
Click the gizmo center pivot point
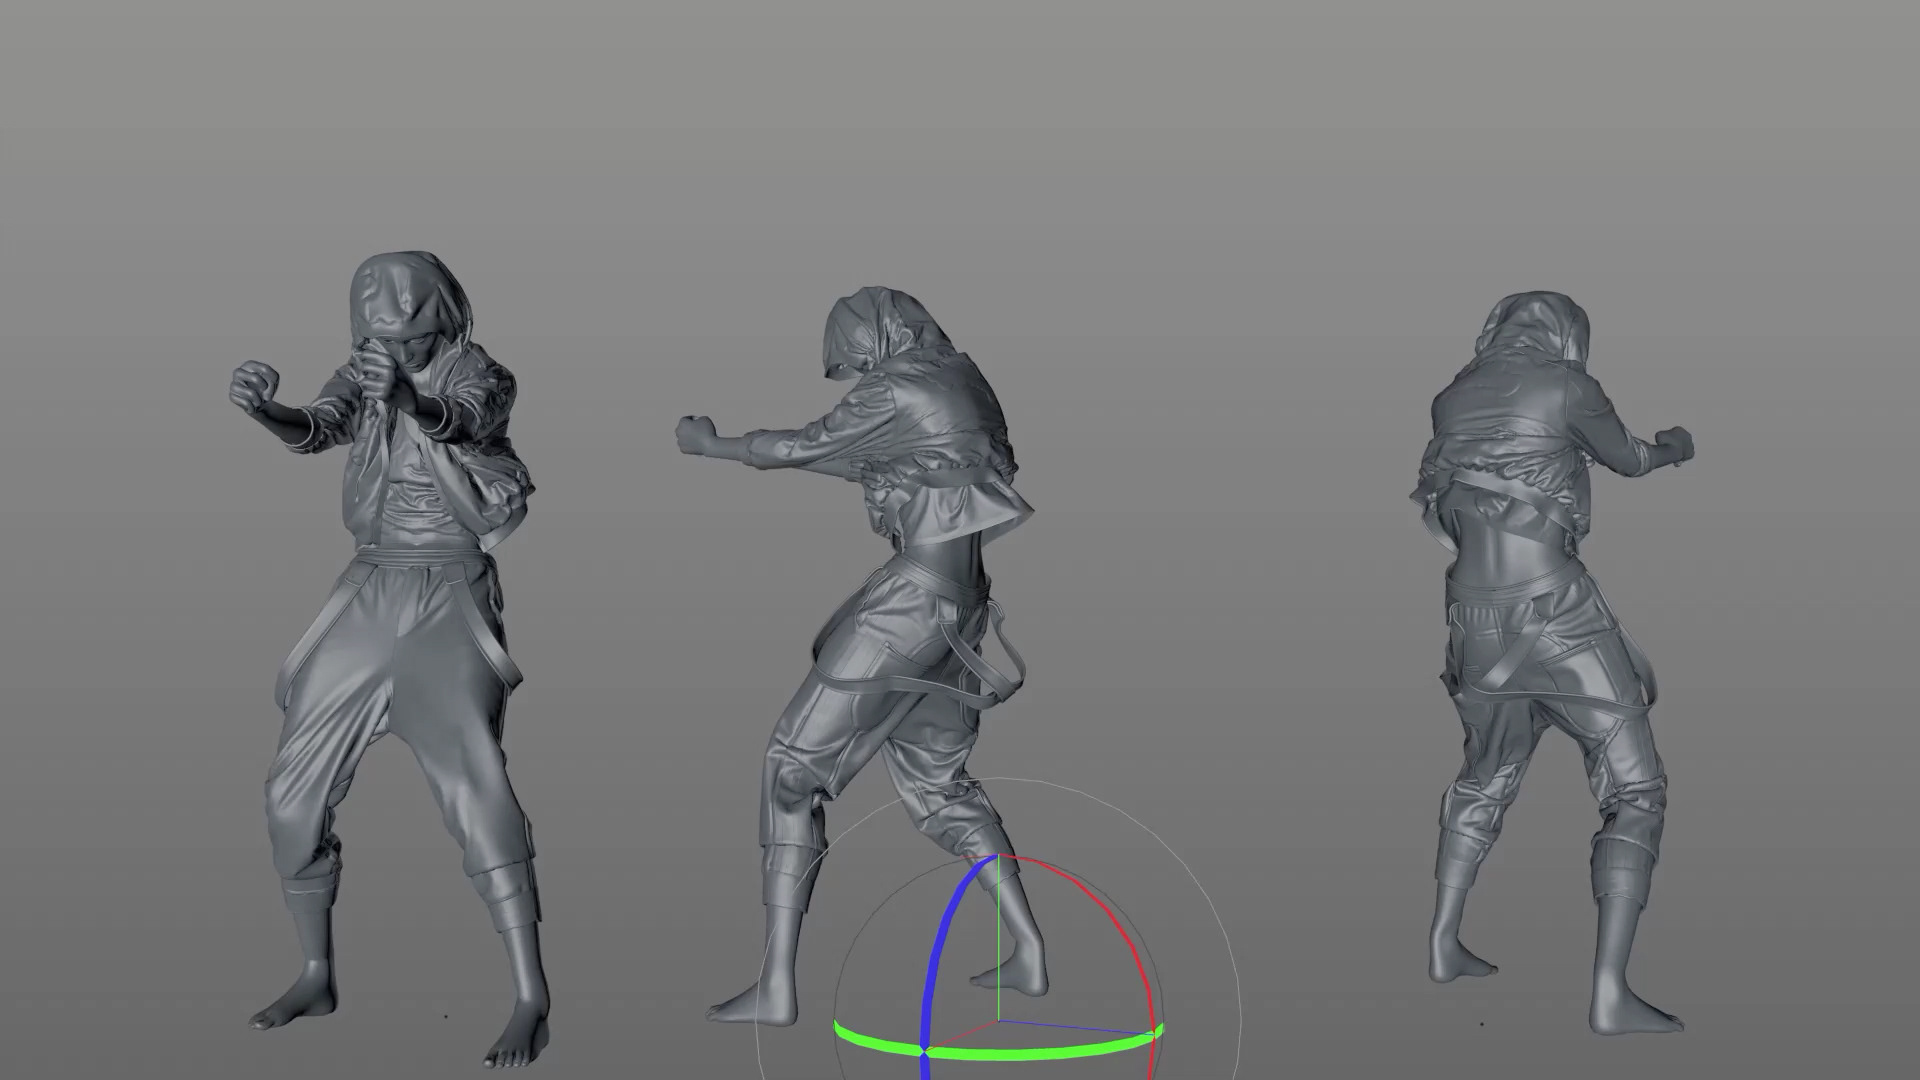(x=998, y=1021)
